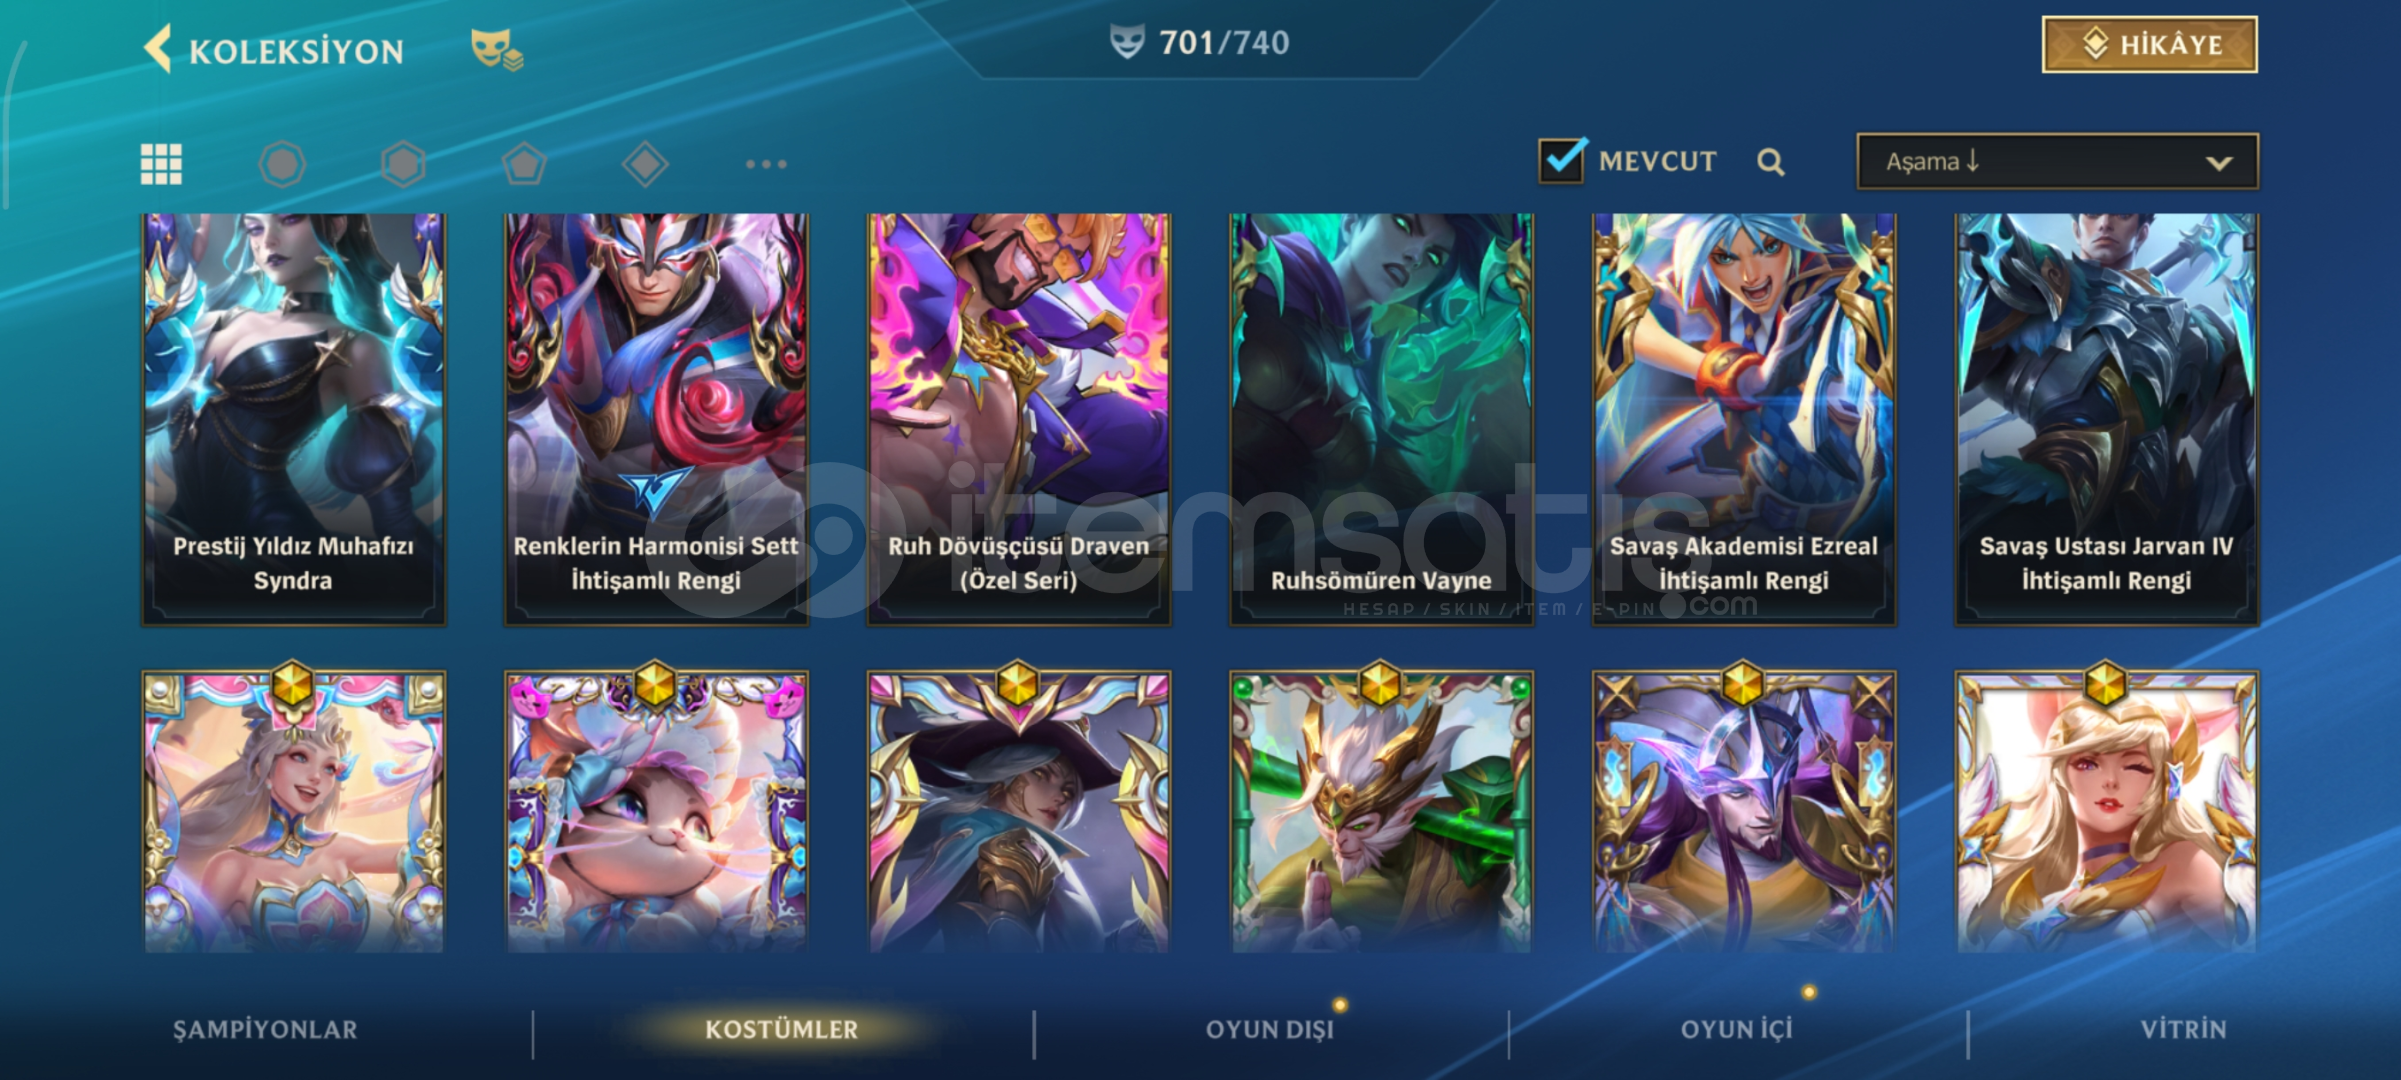Open the HİKÂYE button

[x=2149, y=45]
